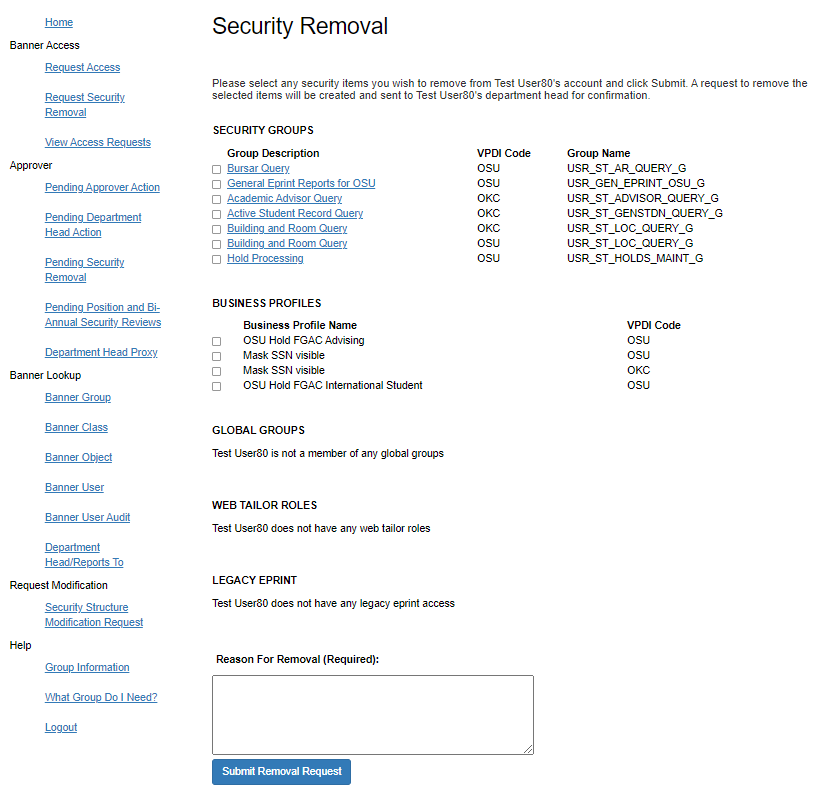
Task: Open the What Group Do I Need help link
Action: [x=101, y=697]
